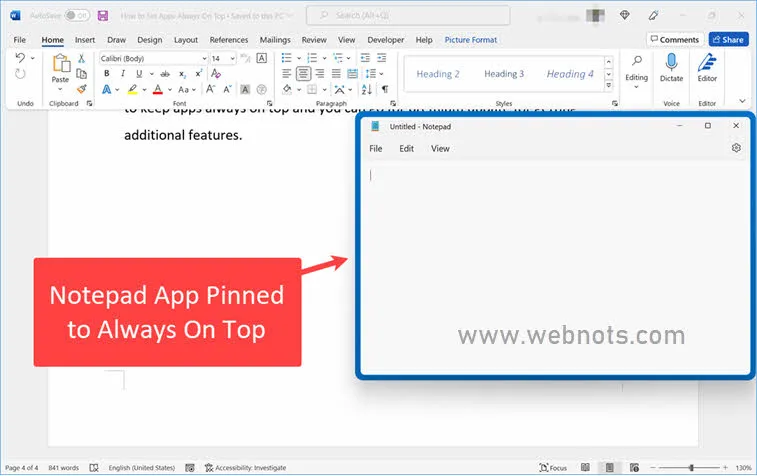The image size is (757, 476).
Task: Apply the Heading 4 style
Action: pyautogui.click(x=570, y=74)
